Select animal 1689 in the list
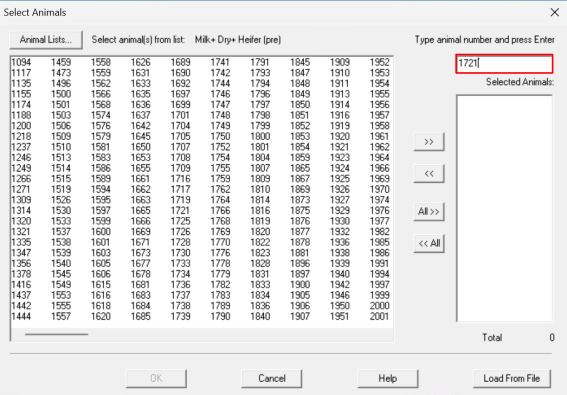The image size is (567, 395). point(180,62)
